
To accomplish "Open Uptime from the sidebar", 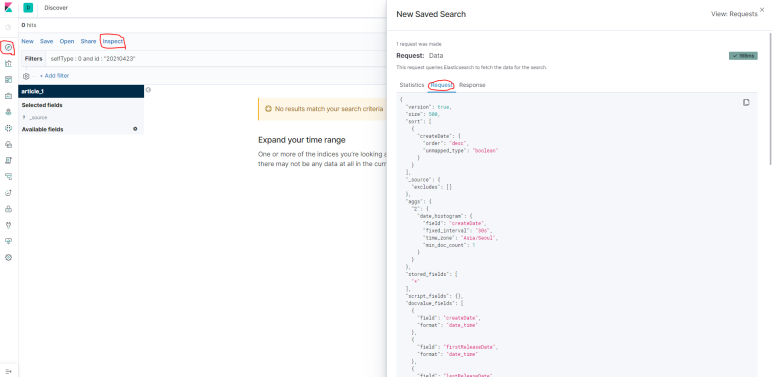I will [8, 193].
